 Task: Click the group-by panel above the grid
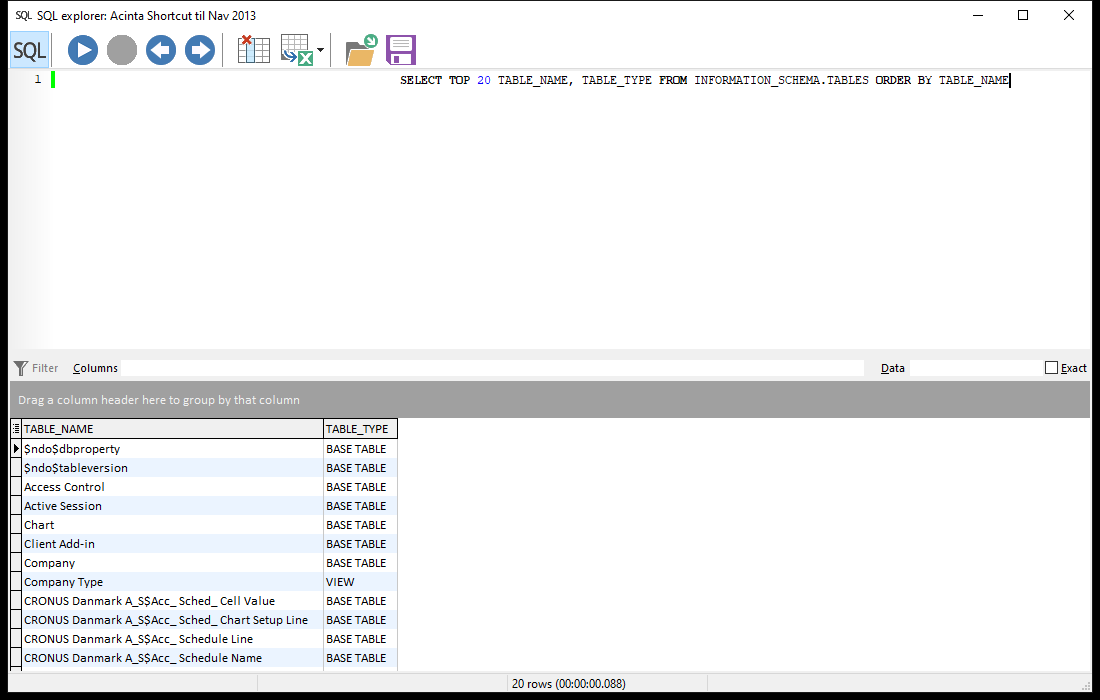coord(550,400)
